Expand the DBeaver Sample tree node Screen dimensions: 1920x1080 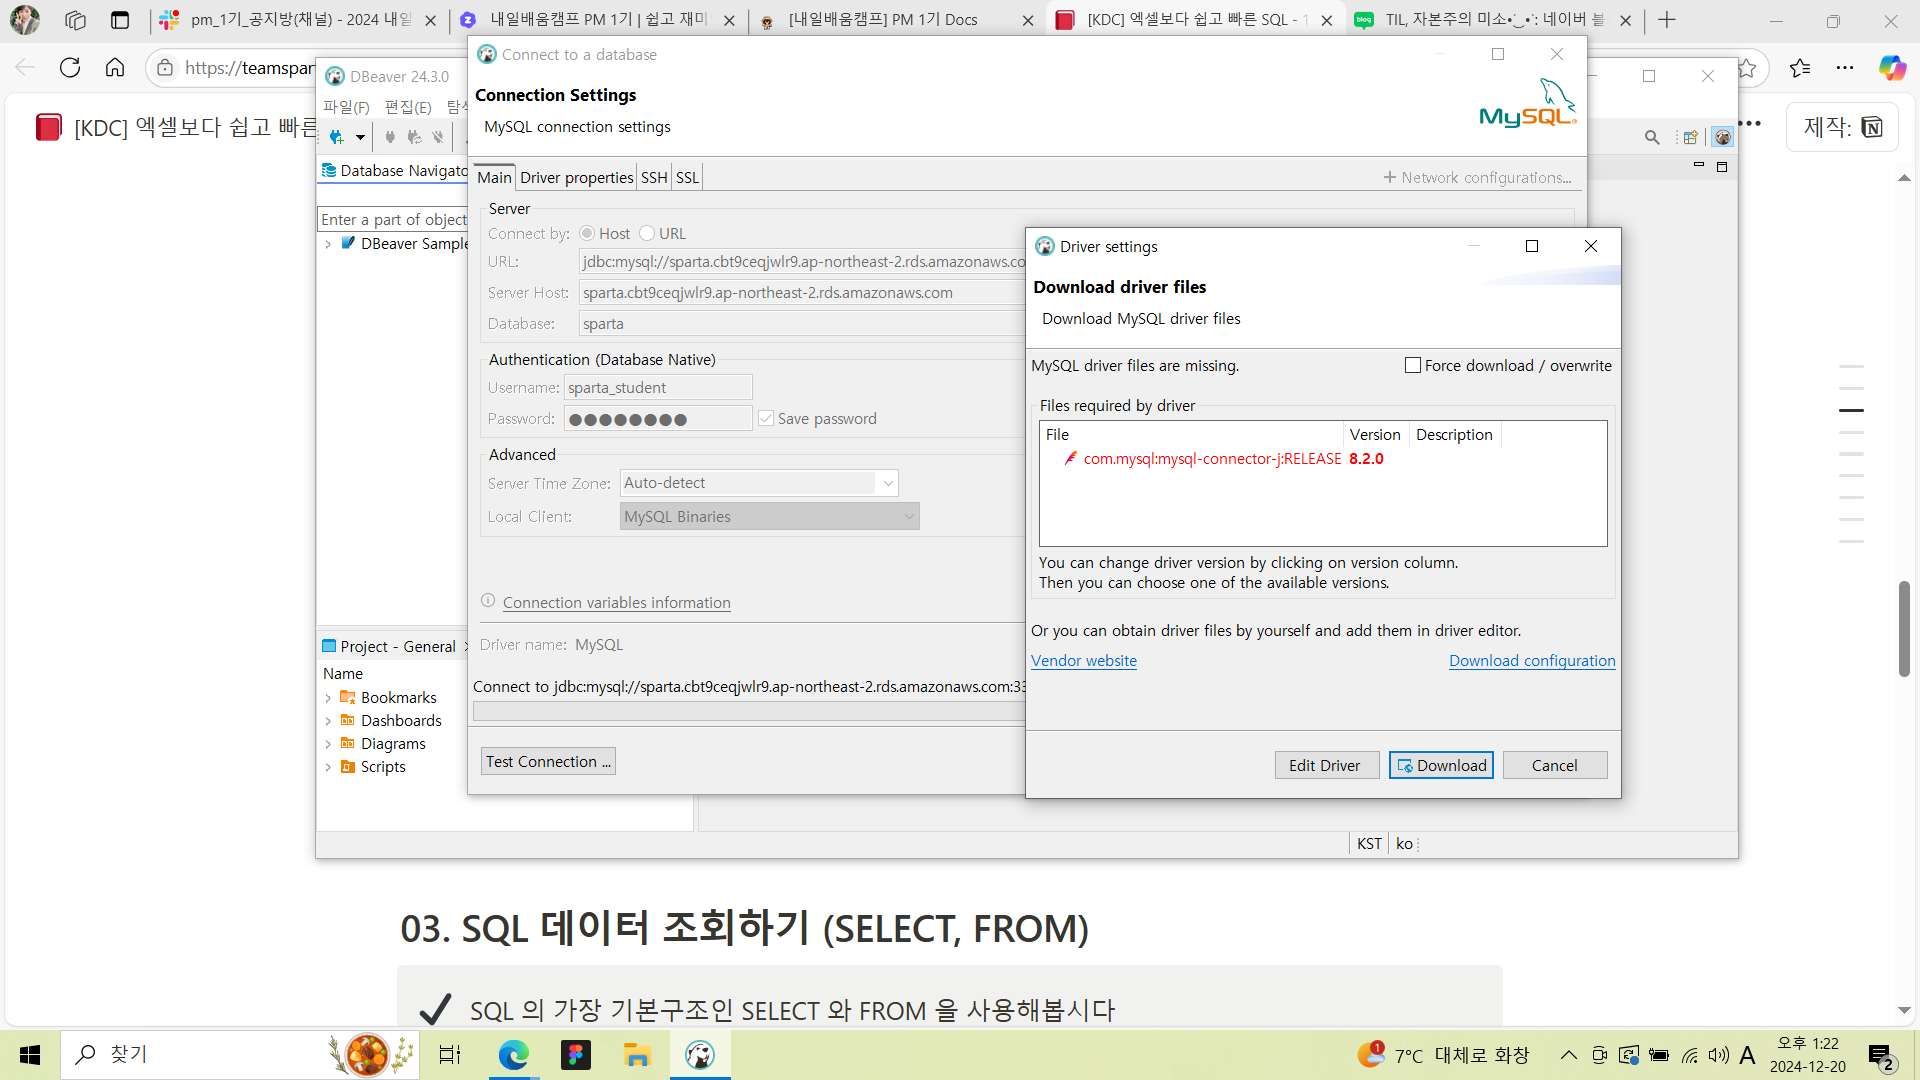[x=328, y=244]
